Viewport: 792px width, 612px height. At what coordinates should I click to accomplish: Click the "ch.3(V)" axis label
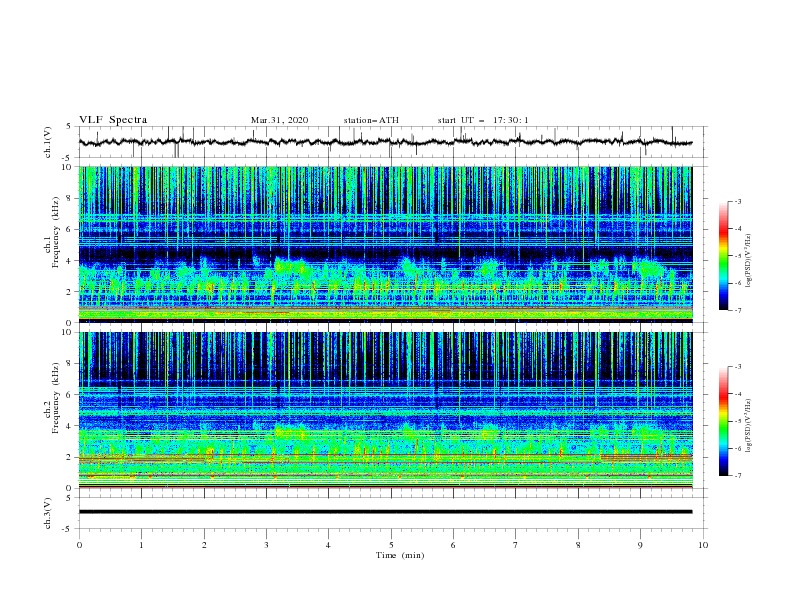coord(48,513)
